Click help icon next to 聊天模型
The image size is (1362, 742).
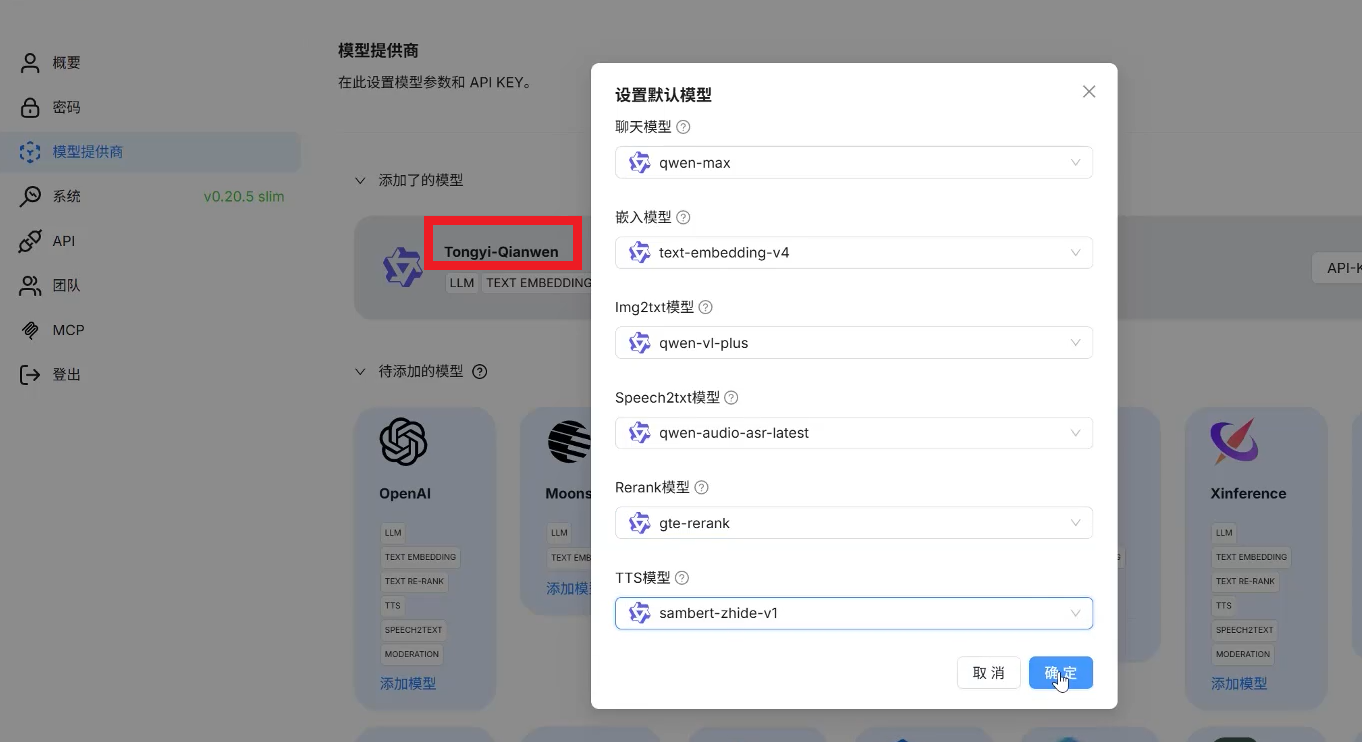tap(684, 127)
